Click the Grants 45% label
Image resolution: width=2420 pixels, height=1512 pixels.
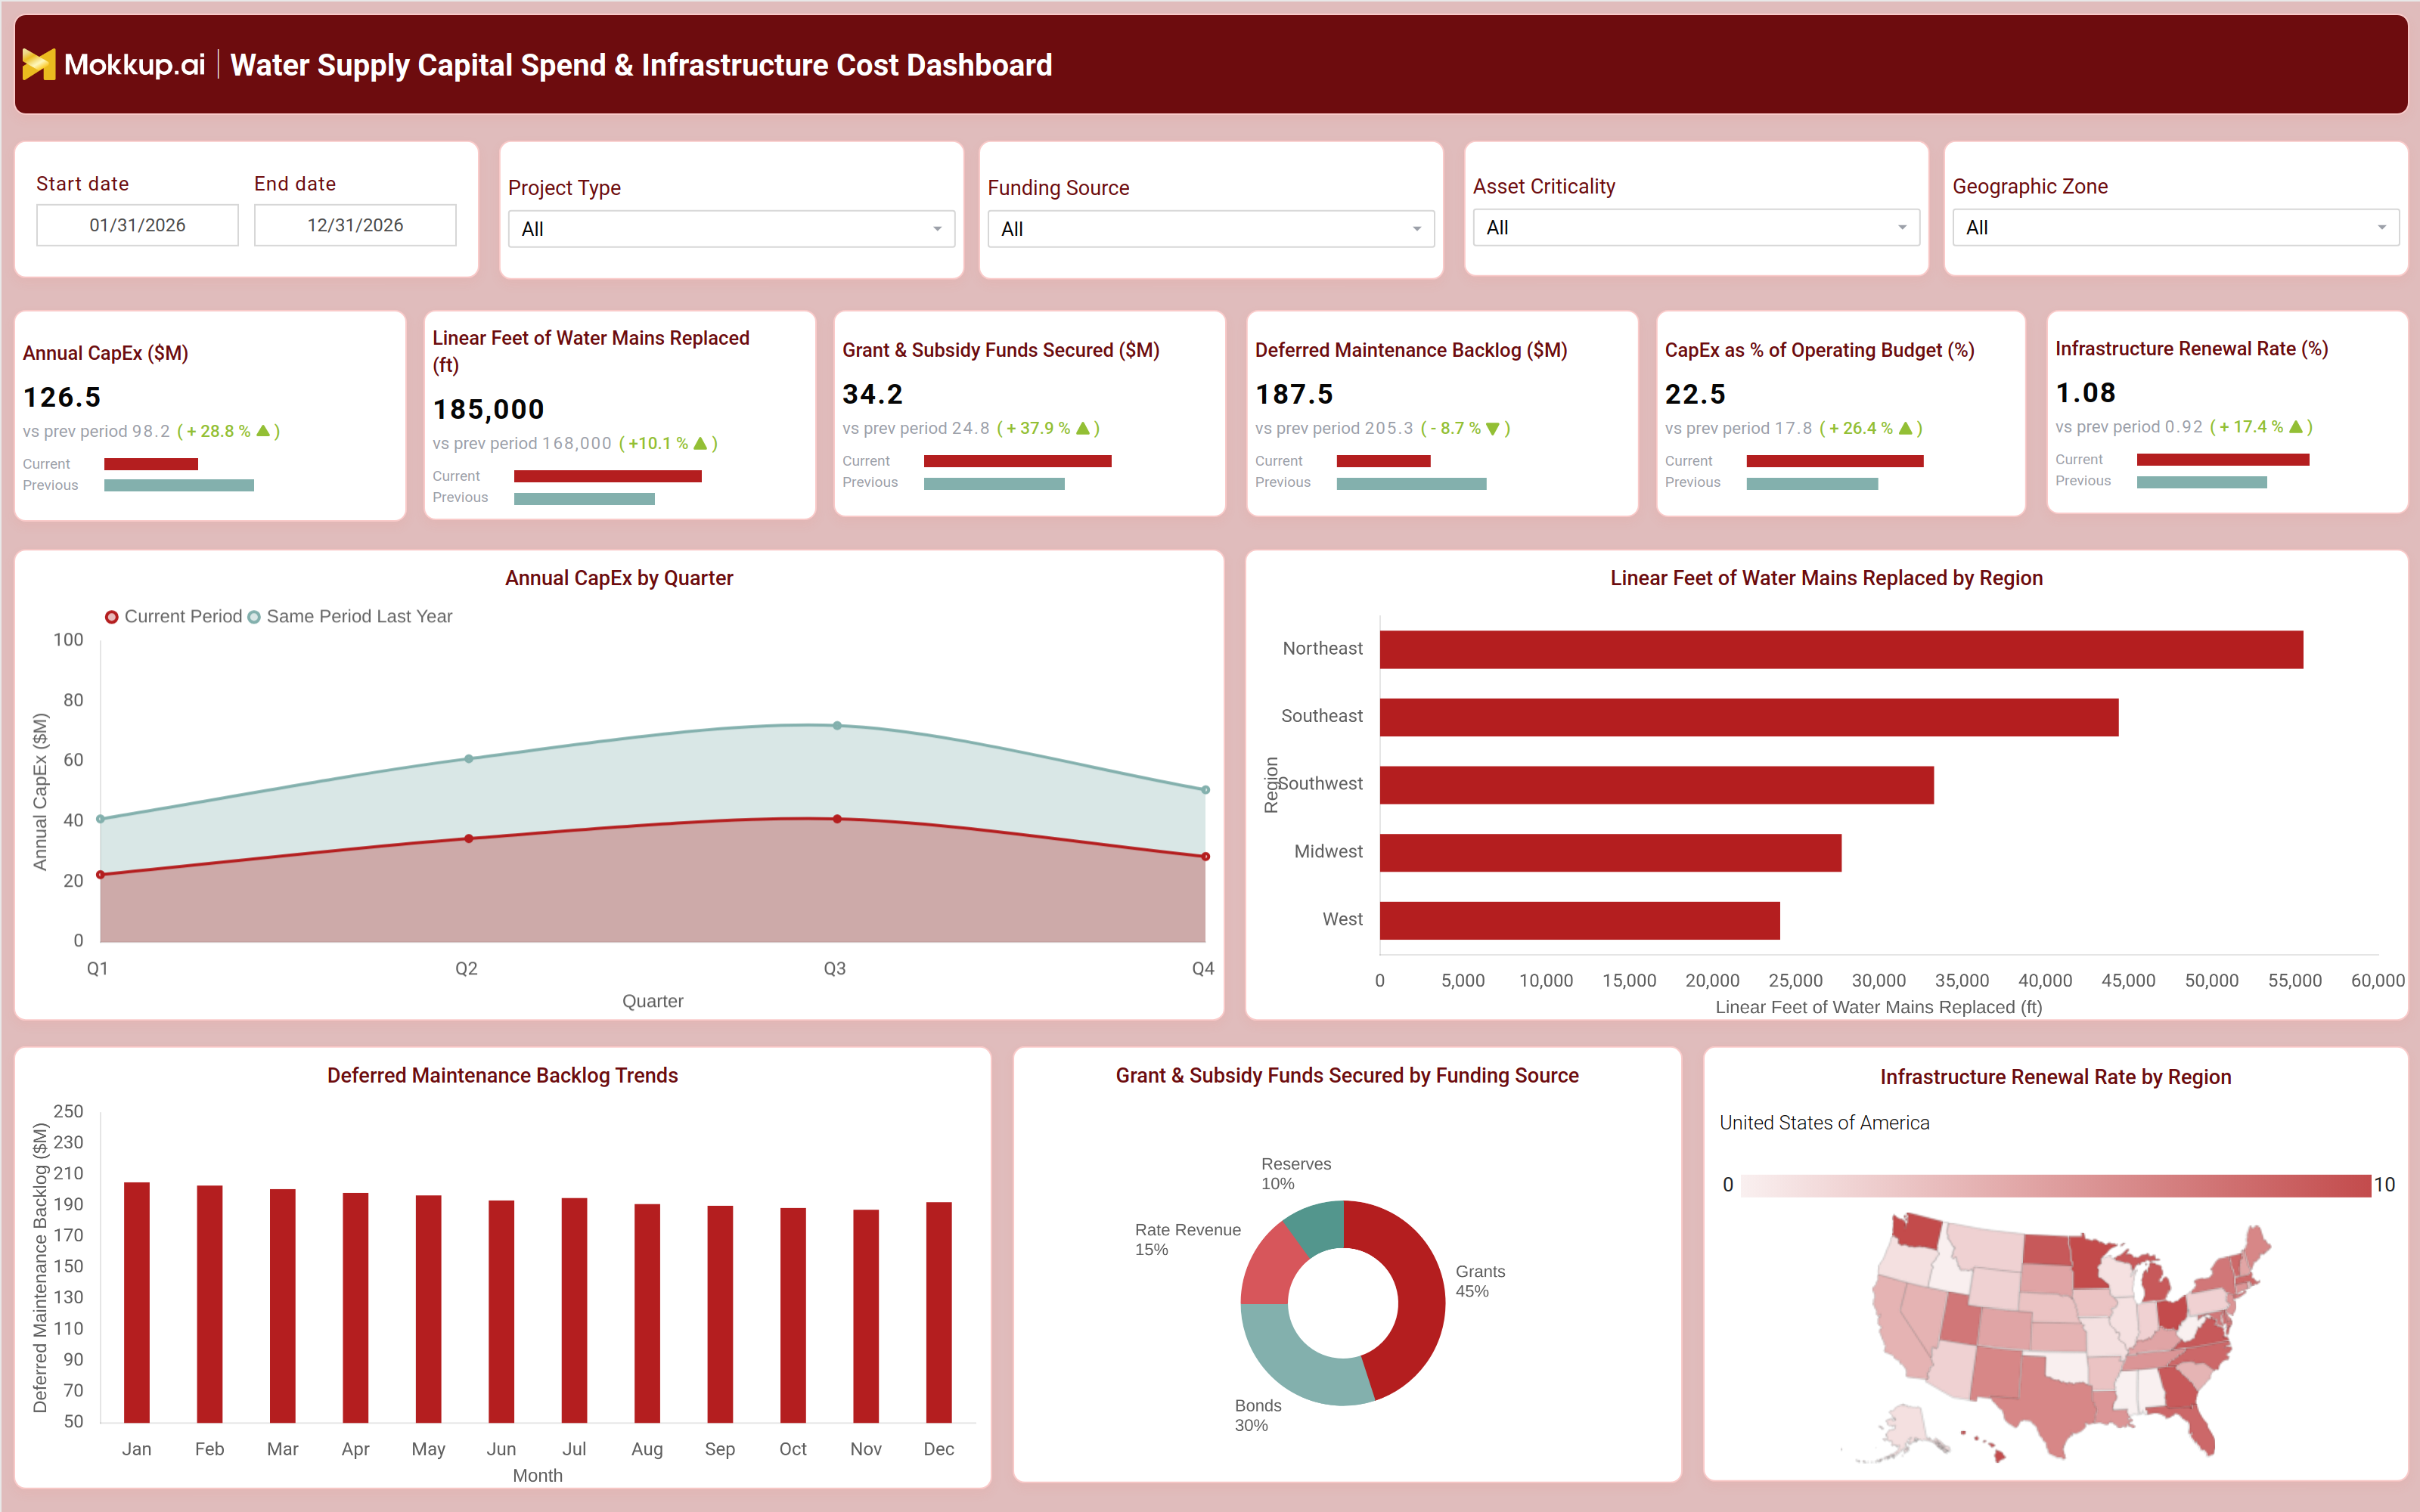point(1479,1281)
